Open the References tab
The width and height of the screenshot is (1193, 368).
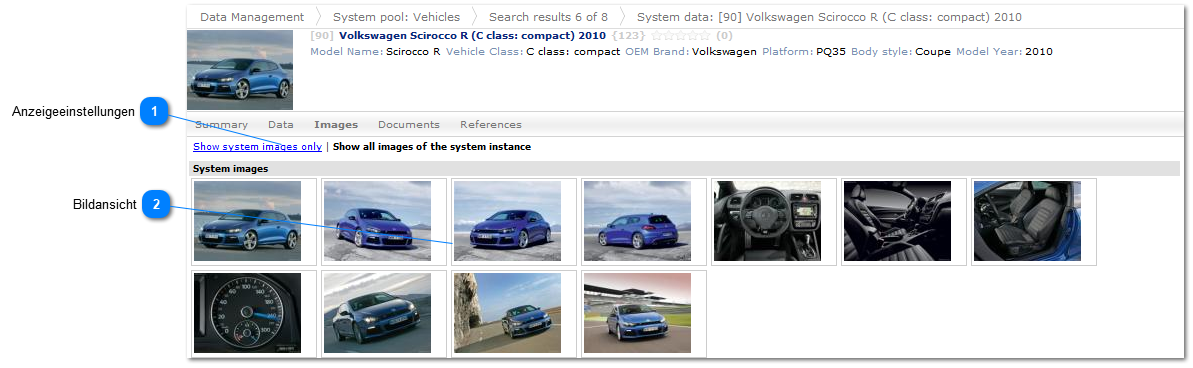[x=491, y=125]
